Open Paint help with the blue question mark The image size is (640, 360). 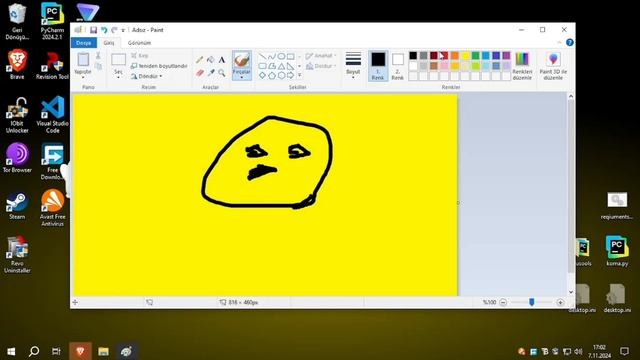point(569,42)
